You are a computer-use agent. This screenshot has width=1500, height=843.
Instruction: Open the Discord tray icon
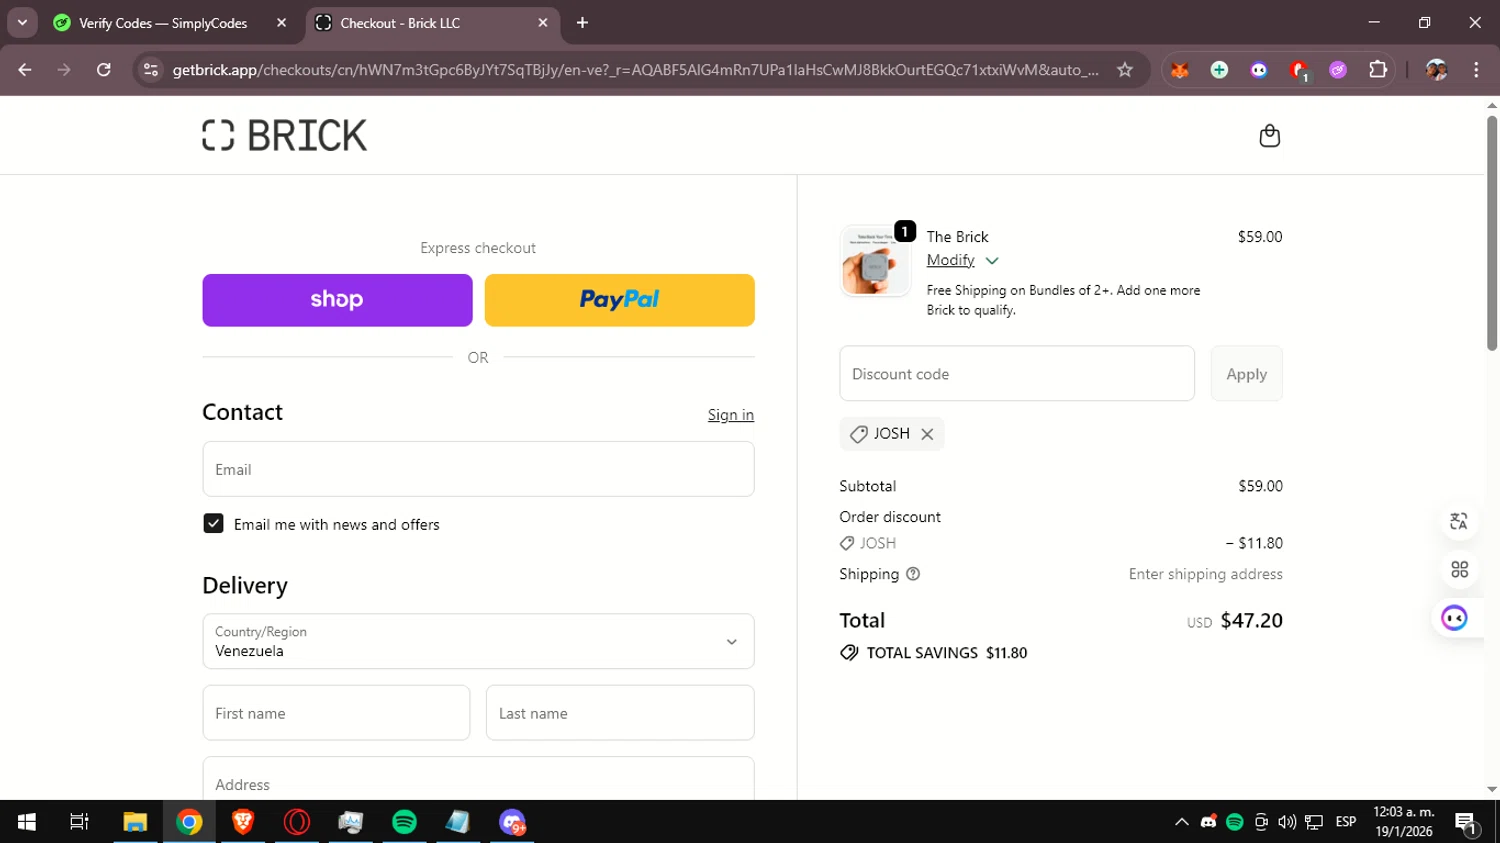pyautogui.click(x=1208, y=822)
